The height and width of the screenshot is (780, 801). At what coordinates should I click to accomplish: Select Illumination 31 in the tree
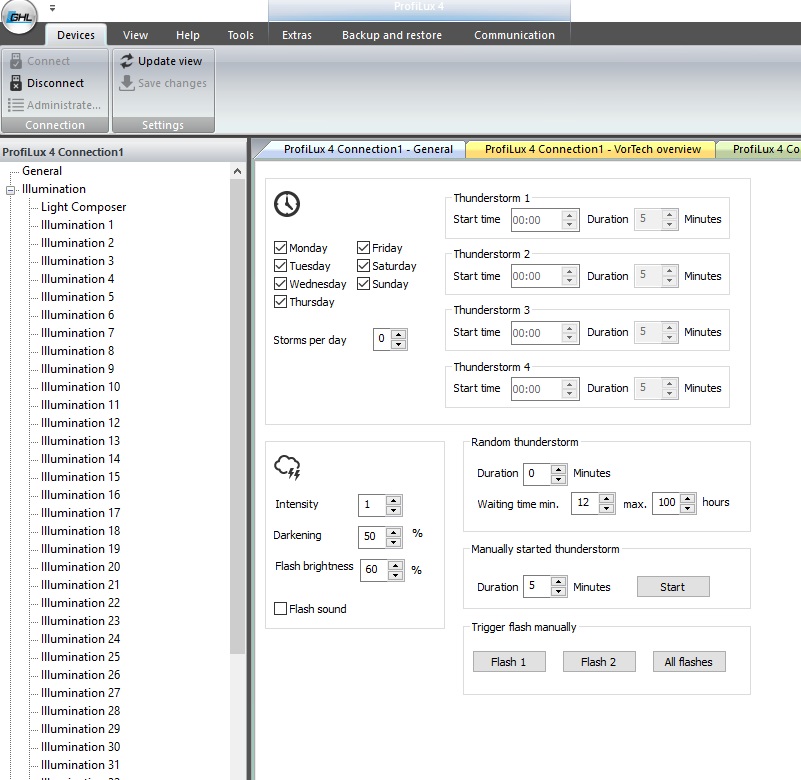tap(80, 765)
